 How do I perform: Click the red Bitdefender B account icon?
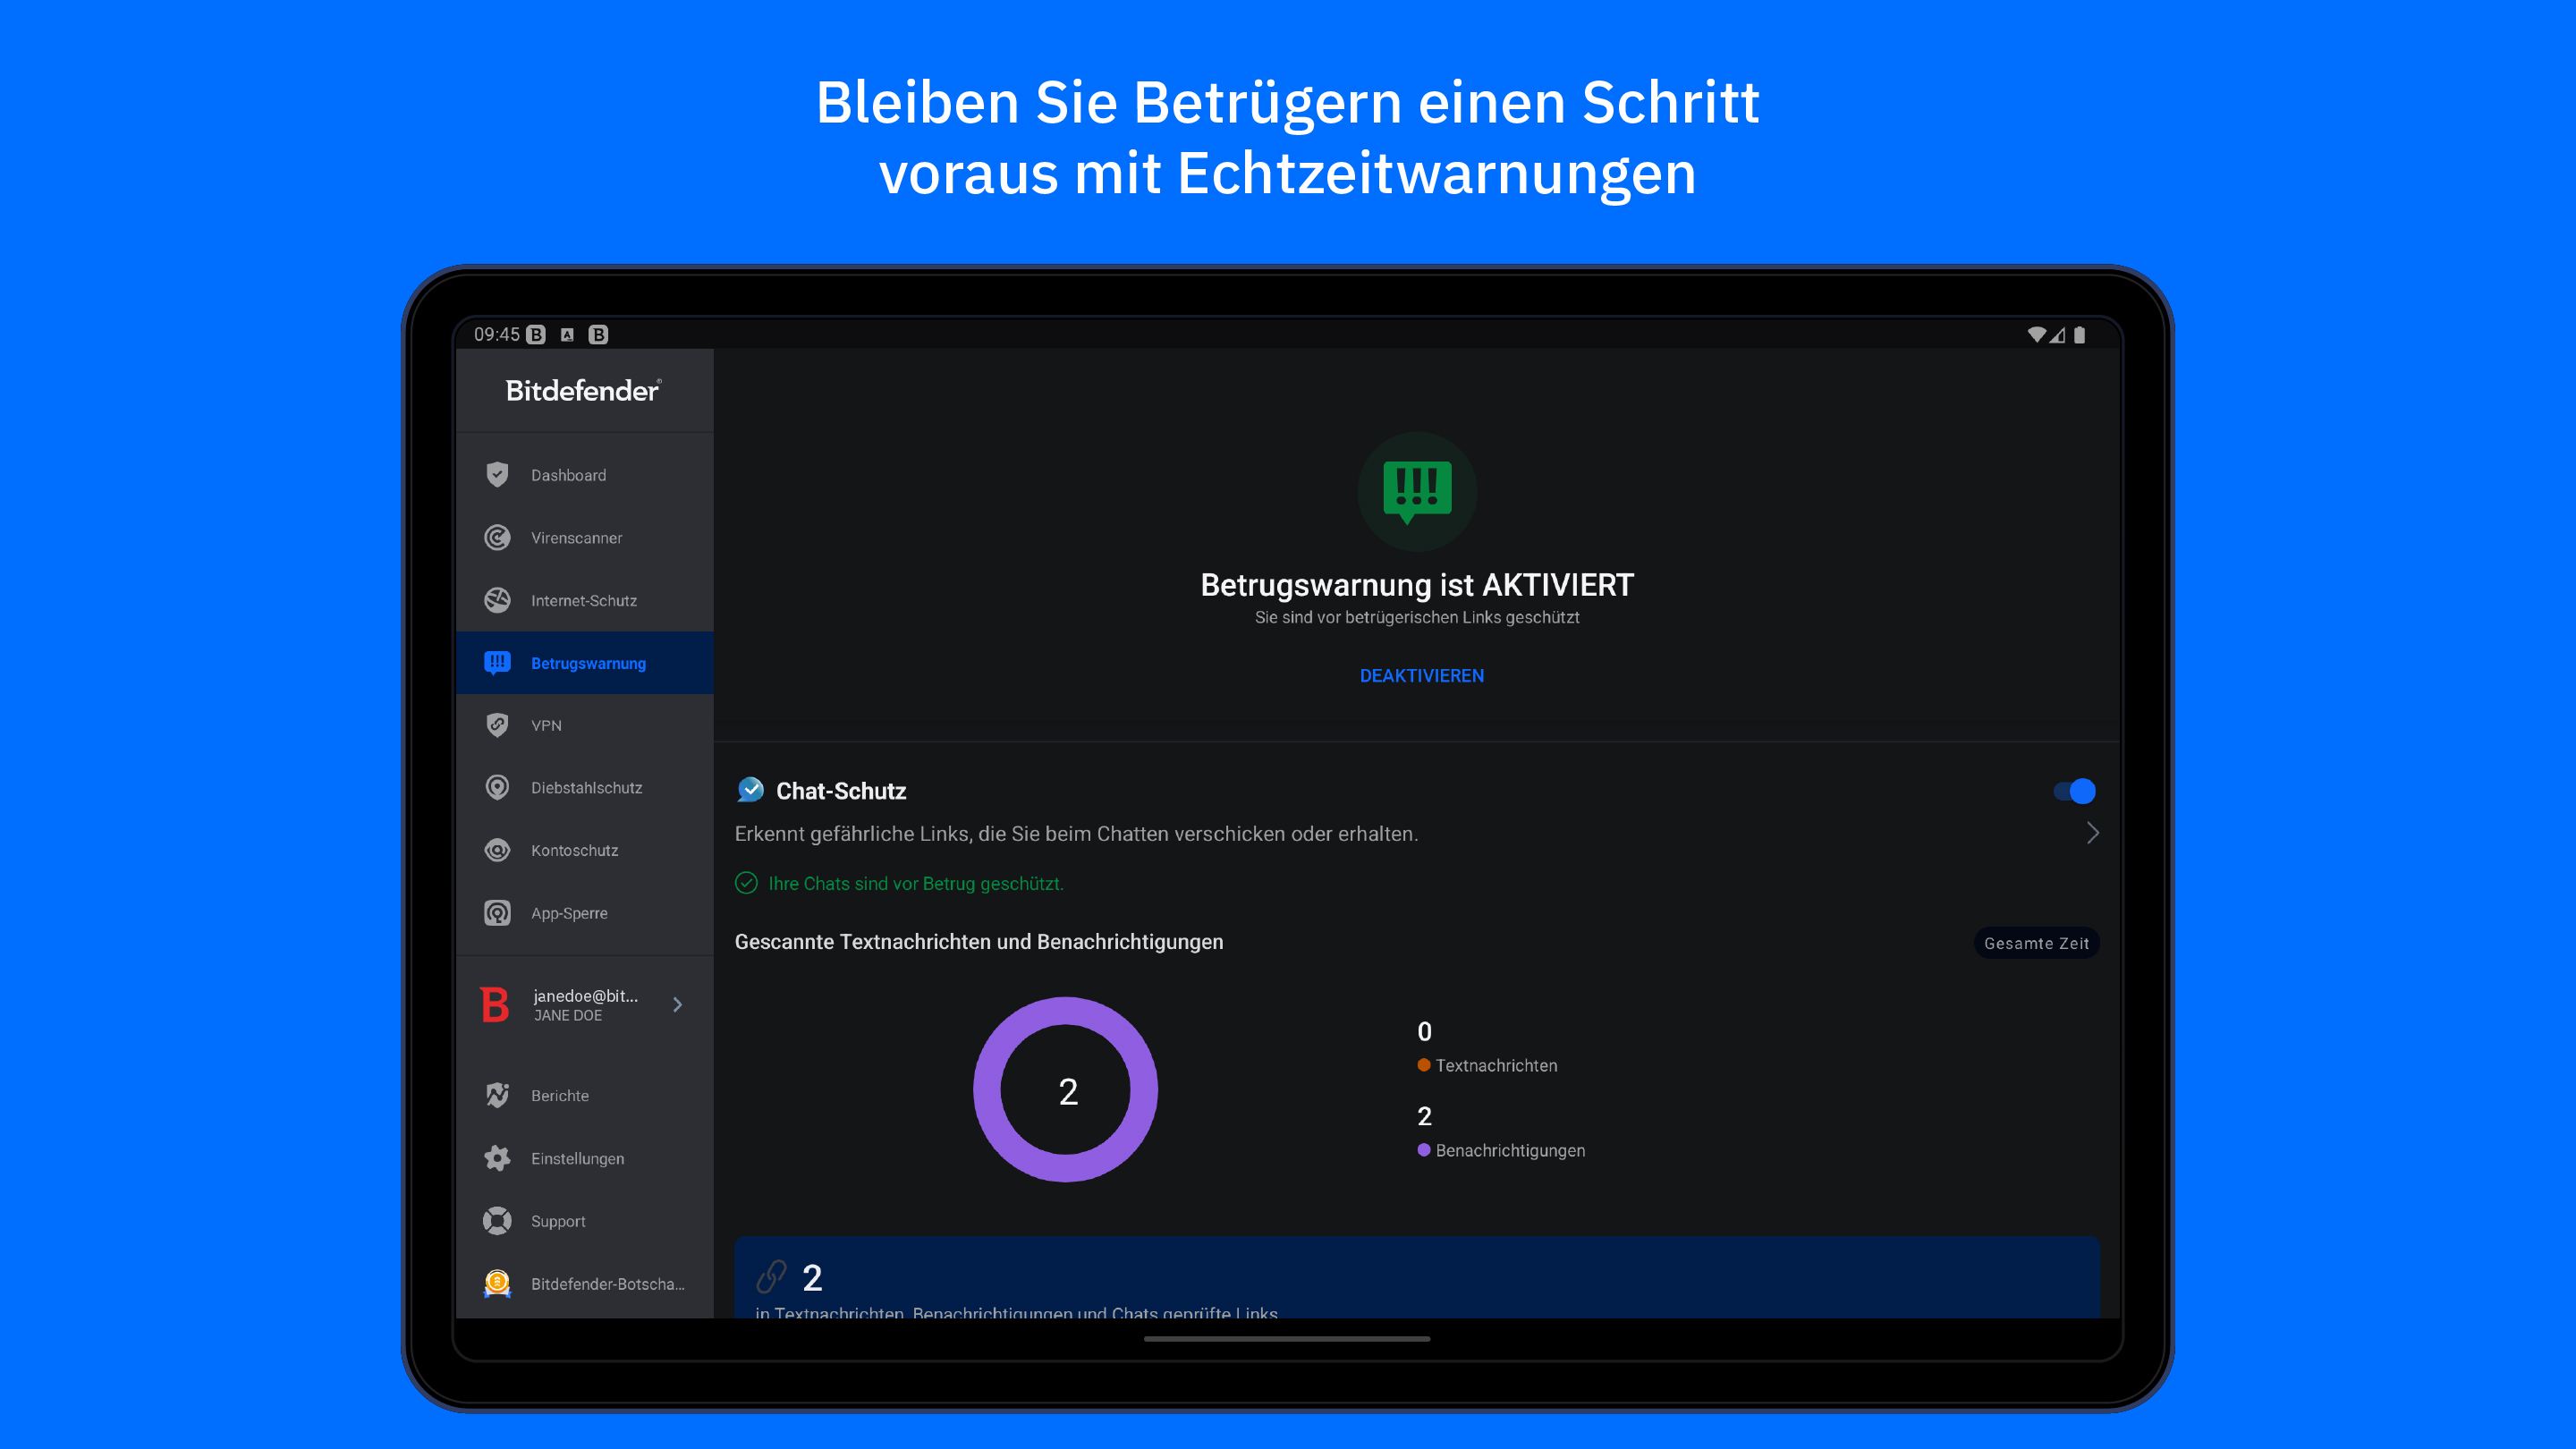tap(494, 1004)
